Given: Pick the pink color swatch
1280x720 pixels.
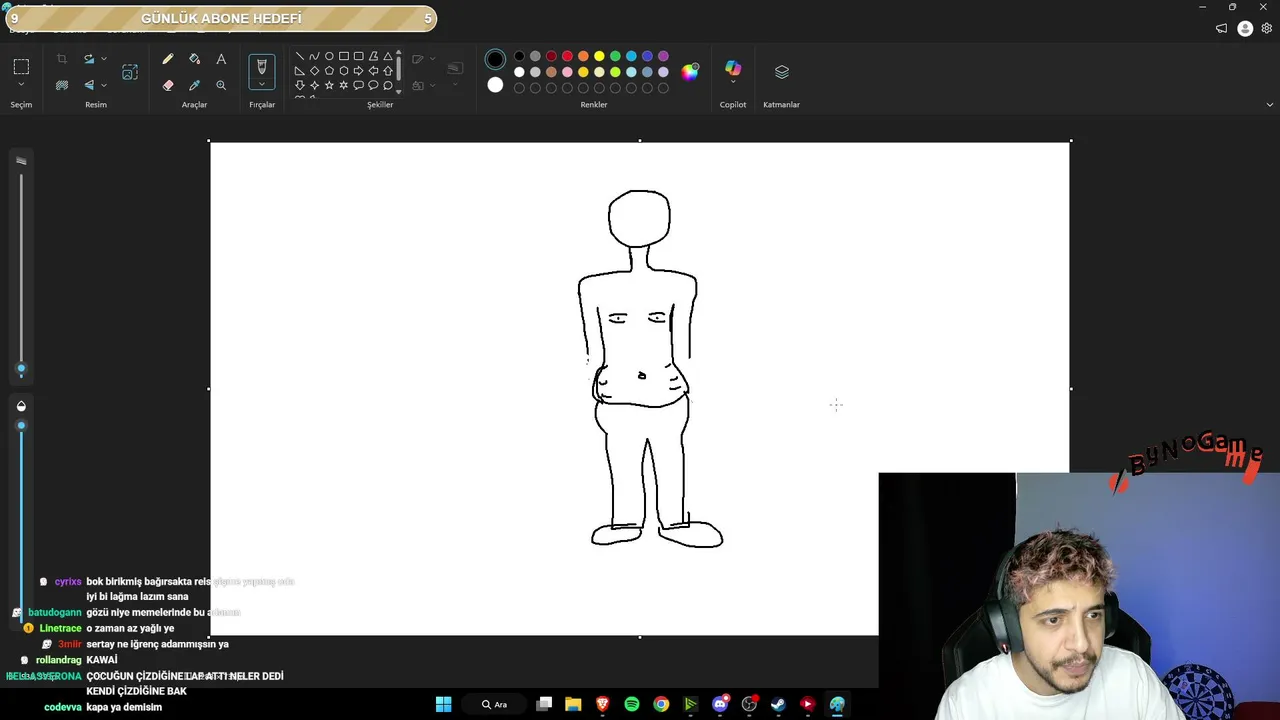Looking at the screenshot, I should [x=567, y=72].
